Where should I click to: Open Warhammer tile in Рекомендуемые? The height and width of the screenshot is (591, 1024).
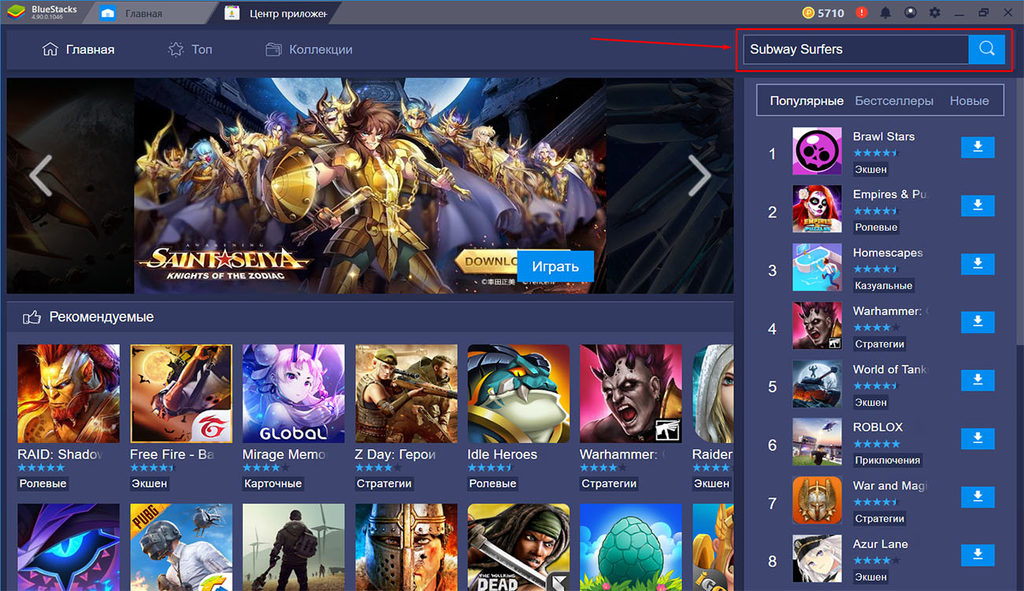click(x=631, y=394)
